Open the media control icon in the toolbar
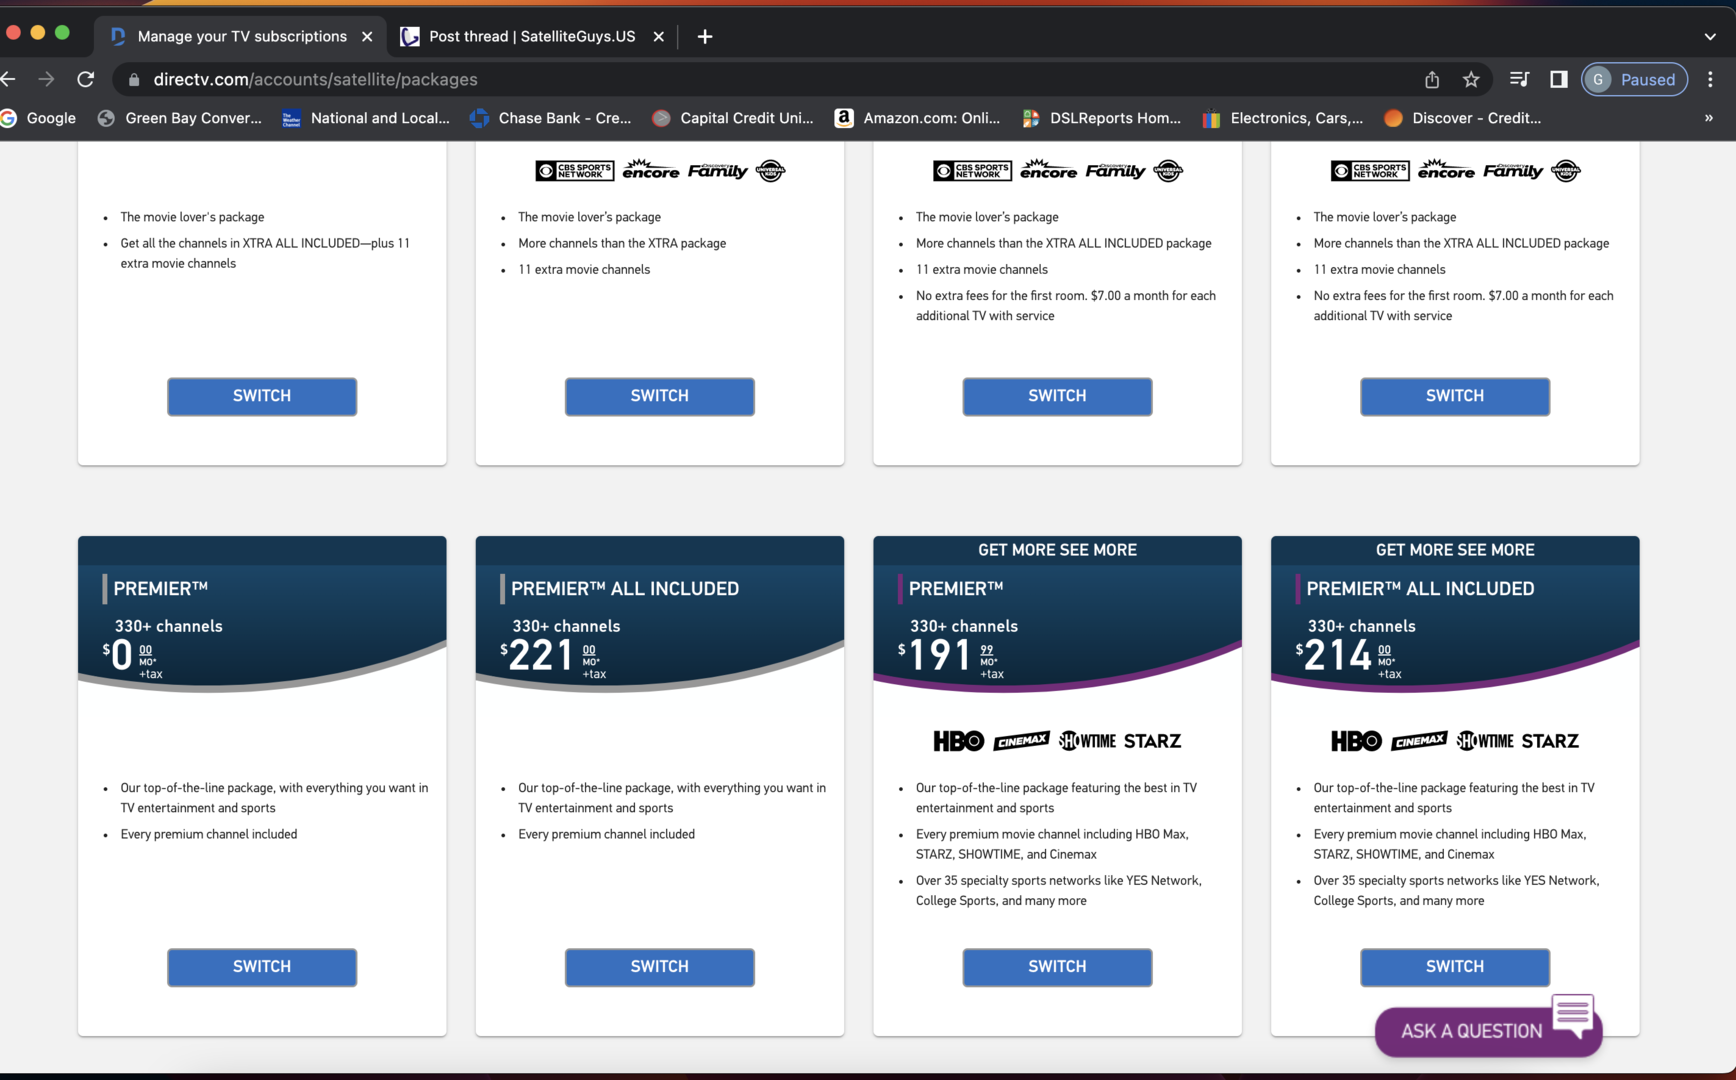This screenshot has width=1736, height=1080. [1519, 79]
